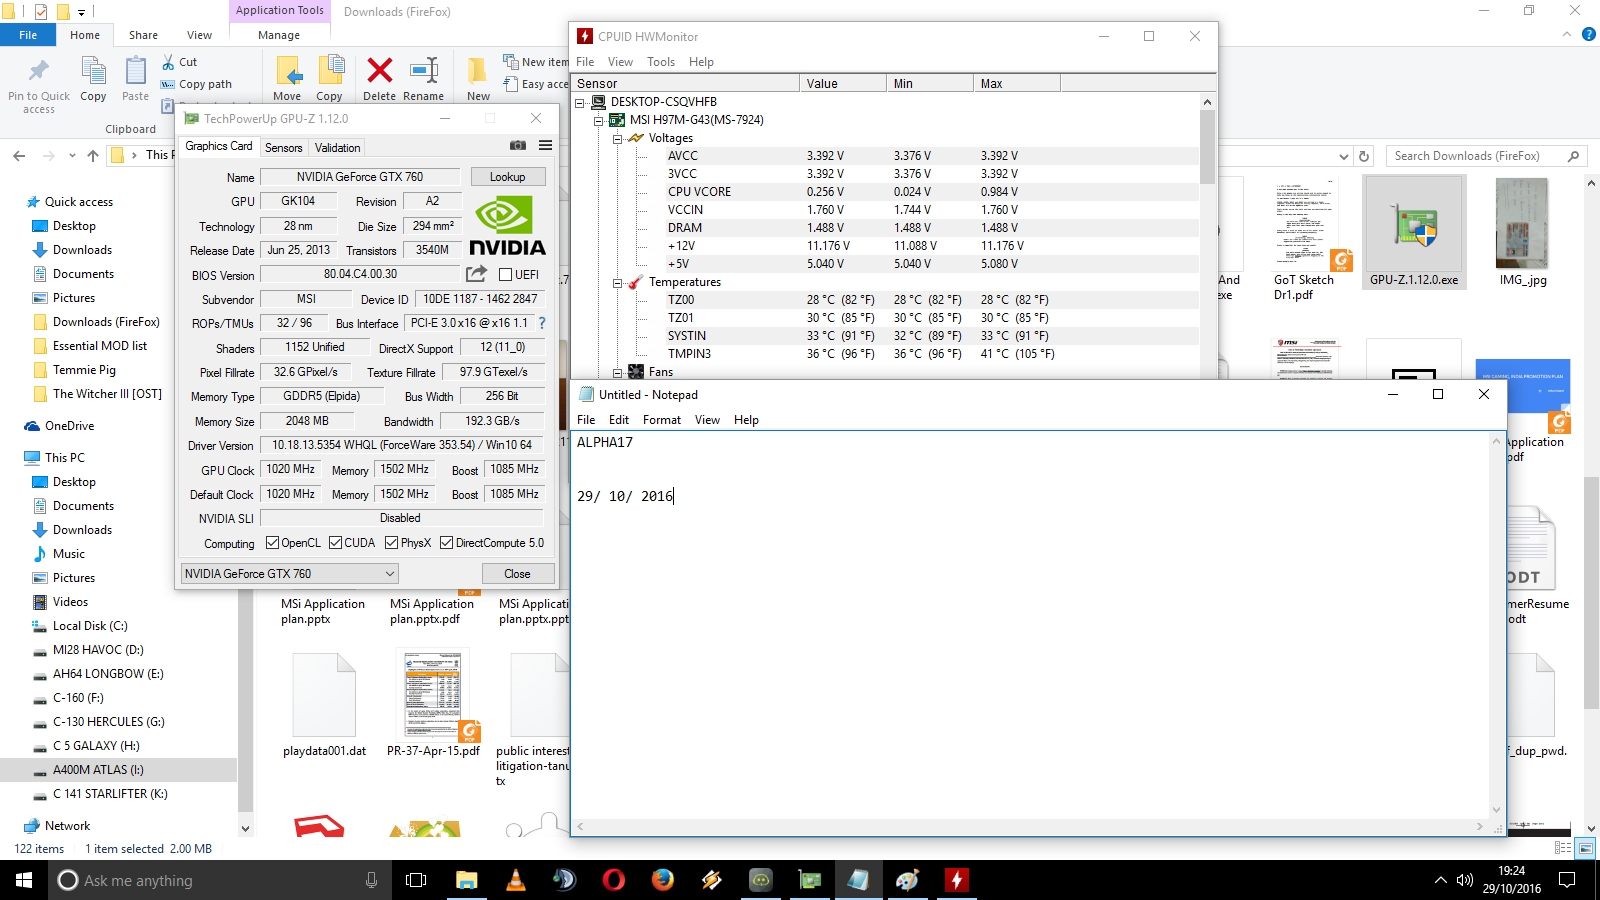The width and height of the screenshot is (1600, 900).
Task: Open recent locations dropdown arrow in Explorer
Action: point(72,155)
